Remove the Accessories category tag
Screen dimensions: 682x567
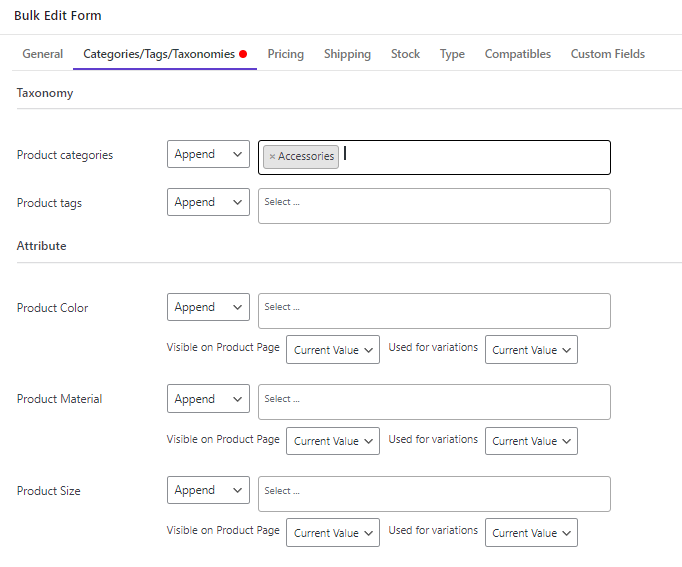(272, 157)
